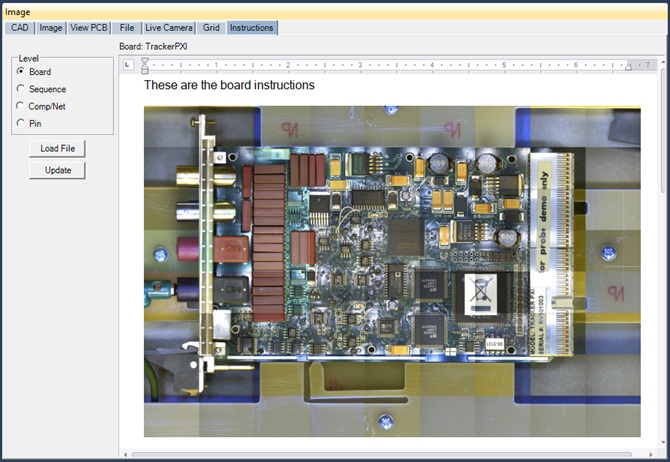Enable the Comp/Net level radio button
This screenshot has height=462, width=670.
pos(21,106)
